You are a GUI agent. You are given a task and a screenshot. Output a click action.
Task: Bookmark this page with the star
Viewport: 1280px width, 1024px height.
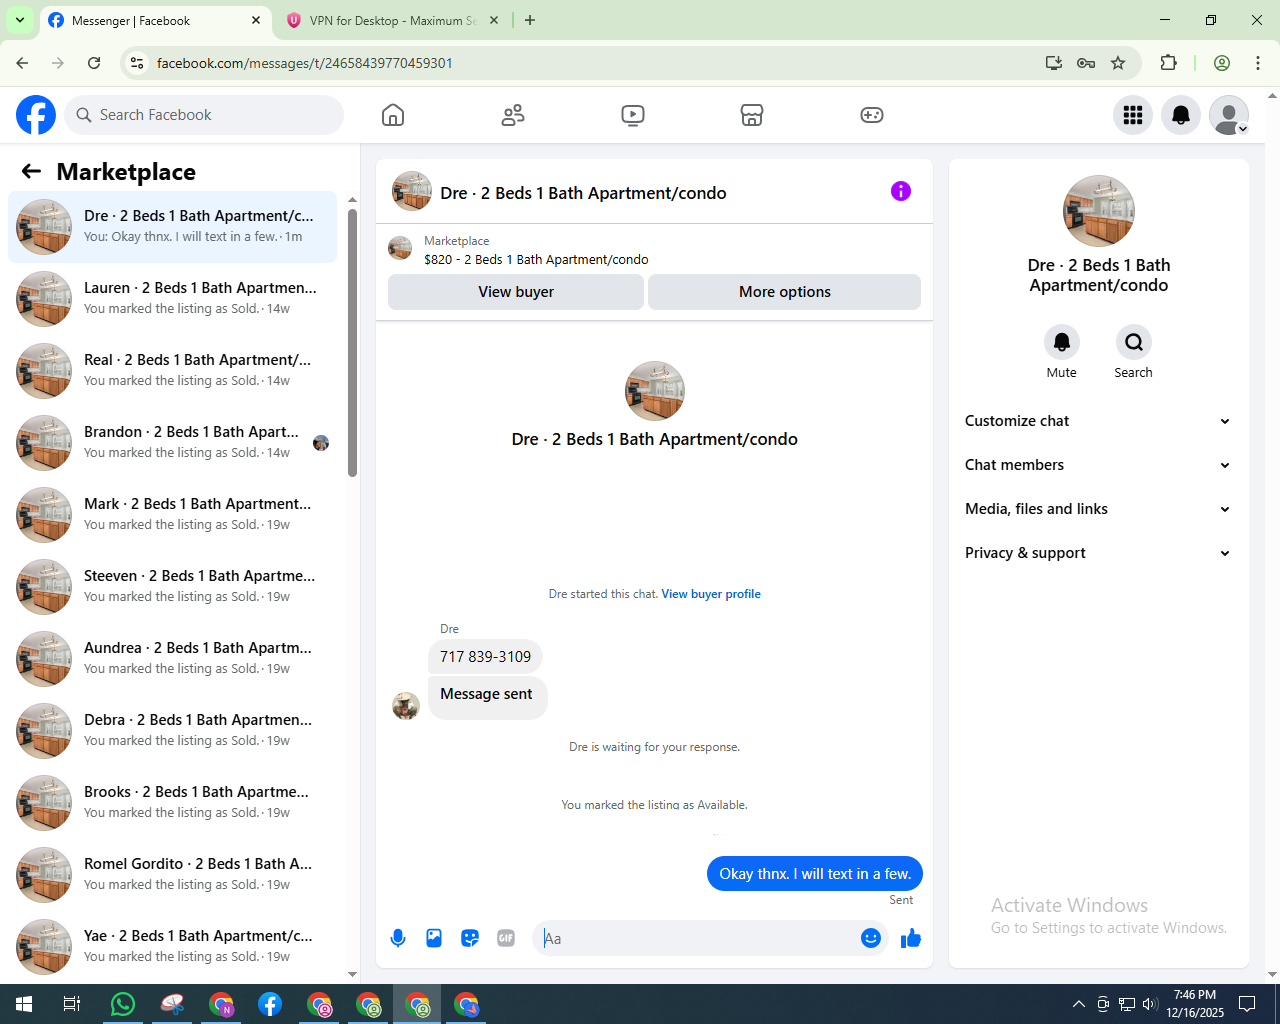click(1118, 63)
